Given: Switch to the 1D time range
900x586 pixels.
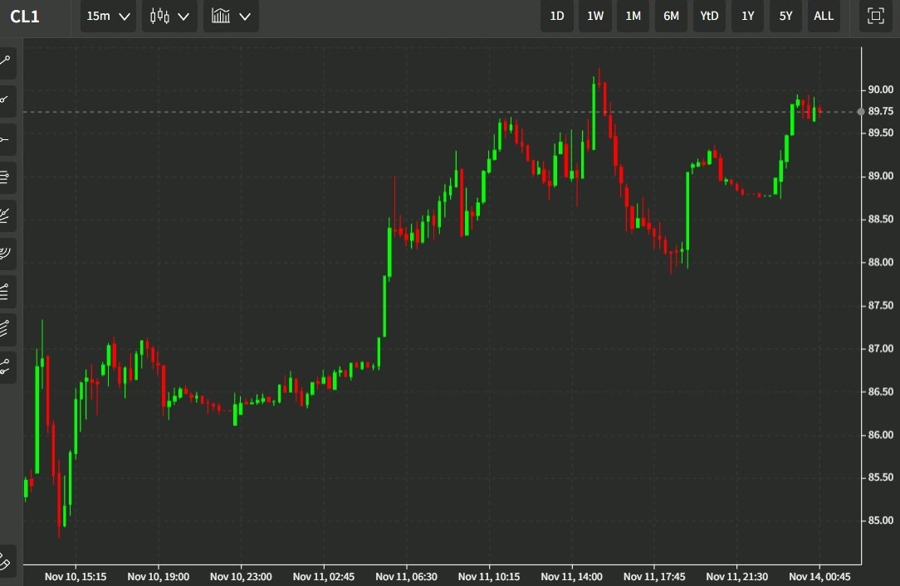Looking at the screenshot, I should tap(557, 16).
